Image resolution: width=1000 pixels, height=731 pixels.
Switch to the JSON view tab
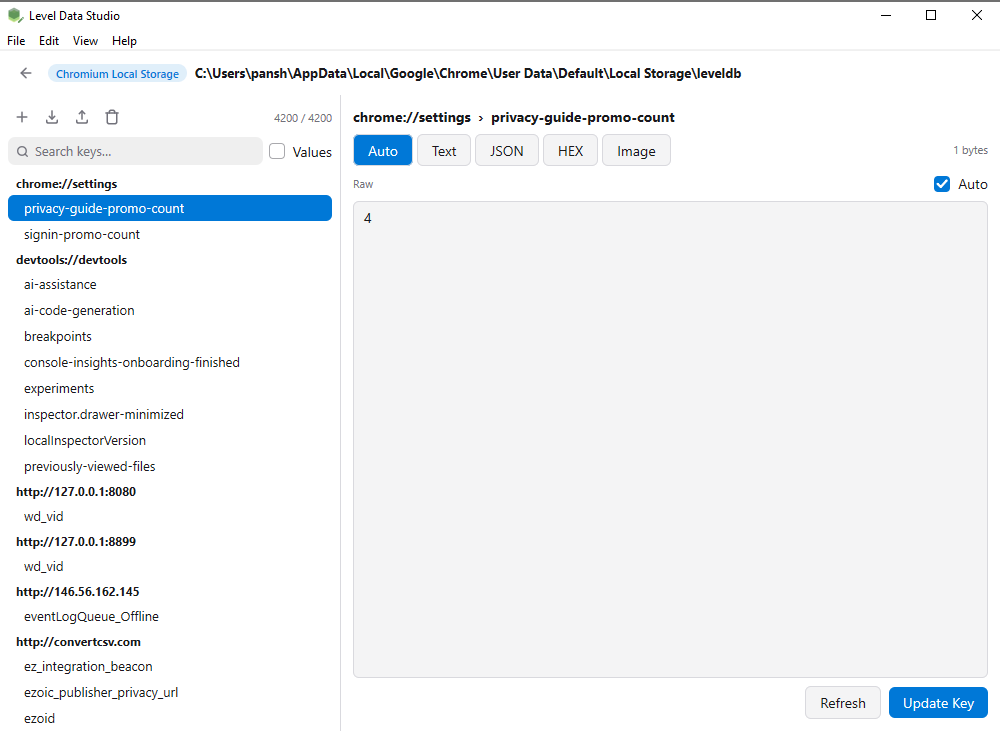click(x=506, y=151)
